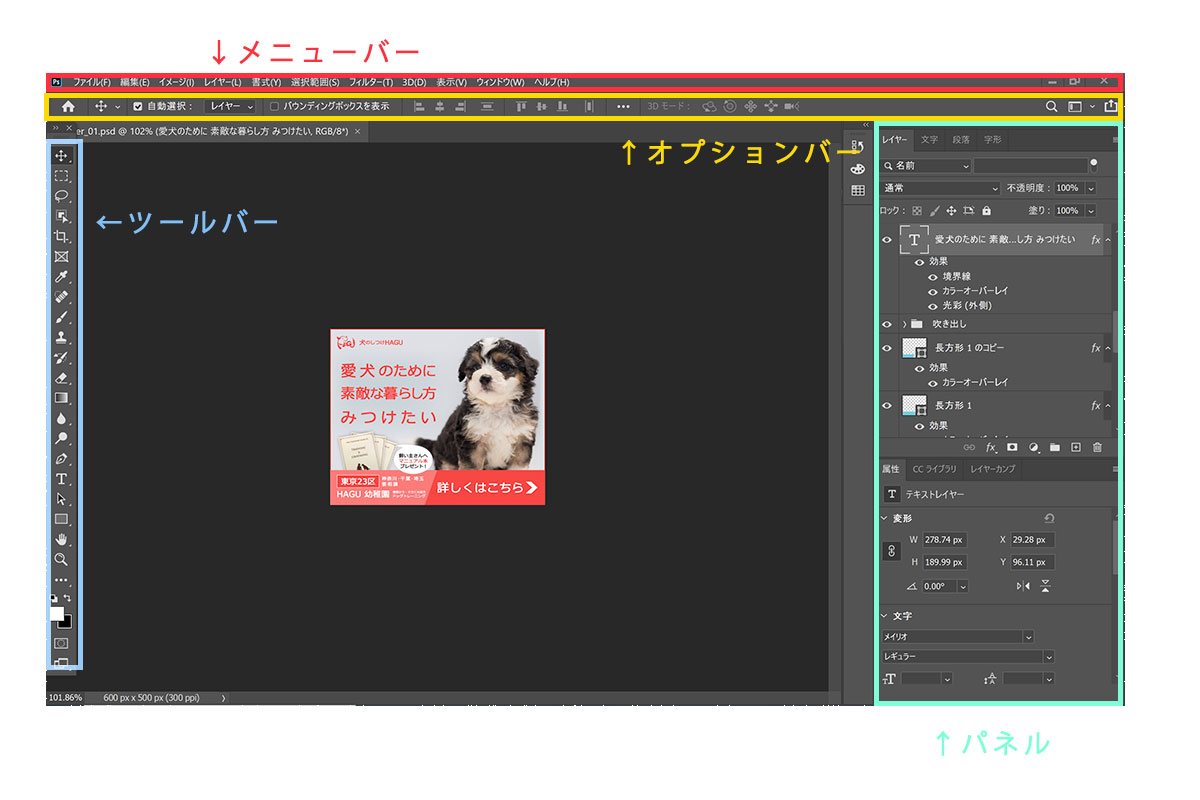This screenshot has height=800, width=1200.
Task: Open the ファイル(F) menu
Action: tap(92, 82)
